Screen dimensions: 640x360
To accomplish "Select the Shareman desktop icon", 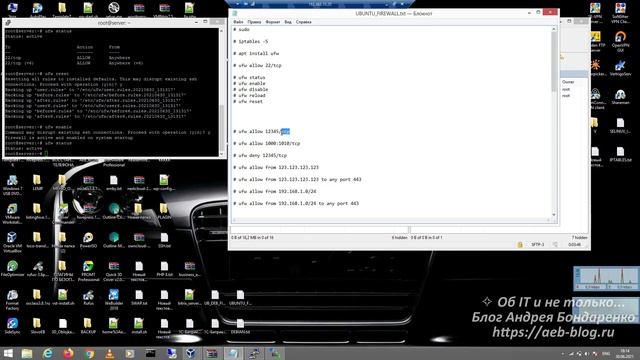I will click(x=620, y=97).
